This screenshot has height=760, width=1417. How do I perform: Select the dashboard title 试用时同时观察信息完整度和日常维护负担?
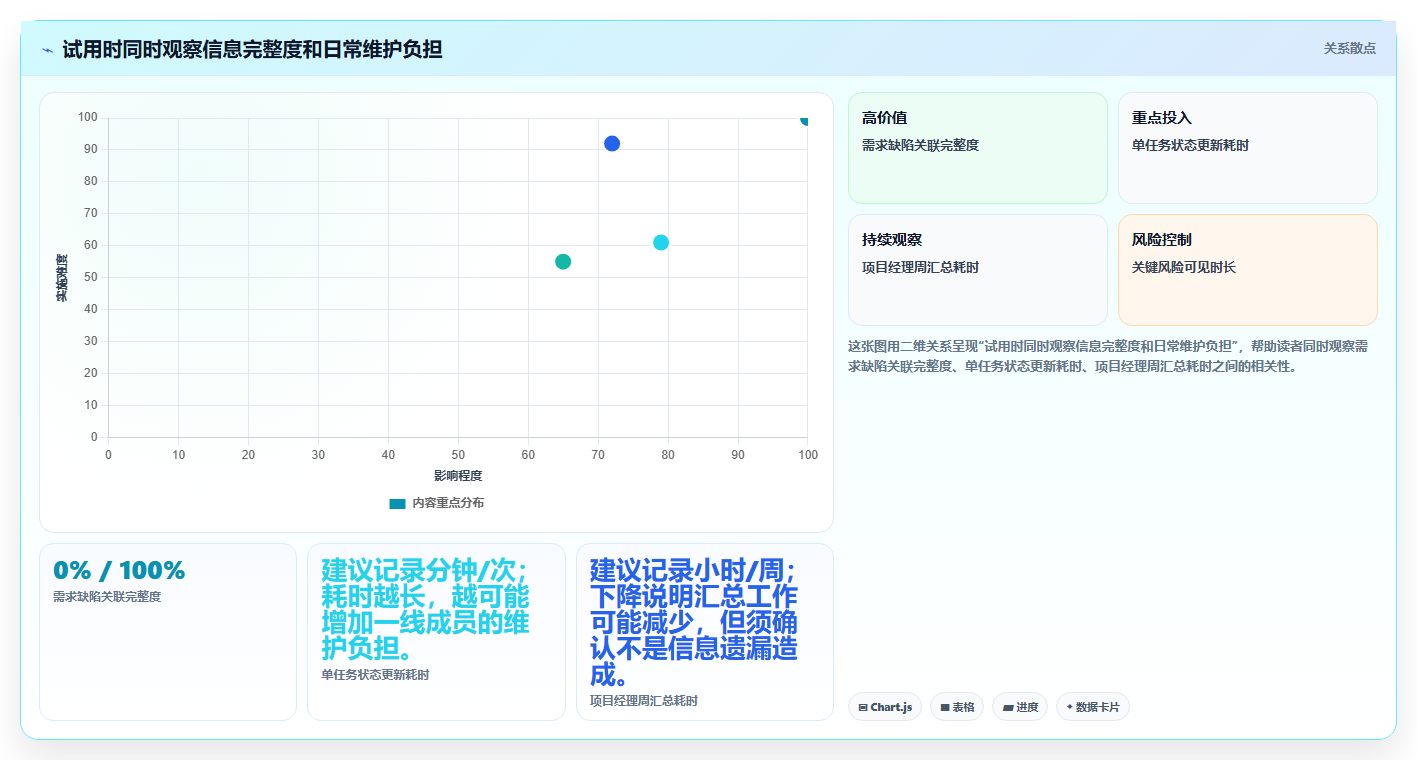coord(252,49)
